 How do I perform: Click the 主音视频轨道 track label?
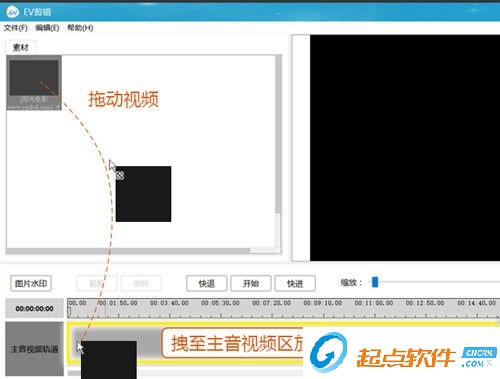(x=34, y=349)
